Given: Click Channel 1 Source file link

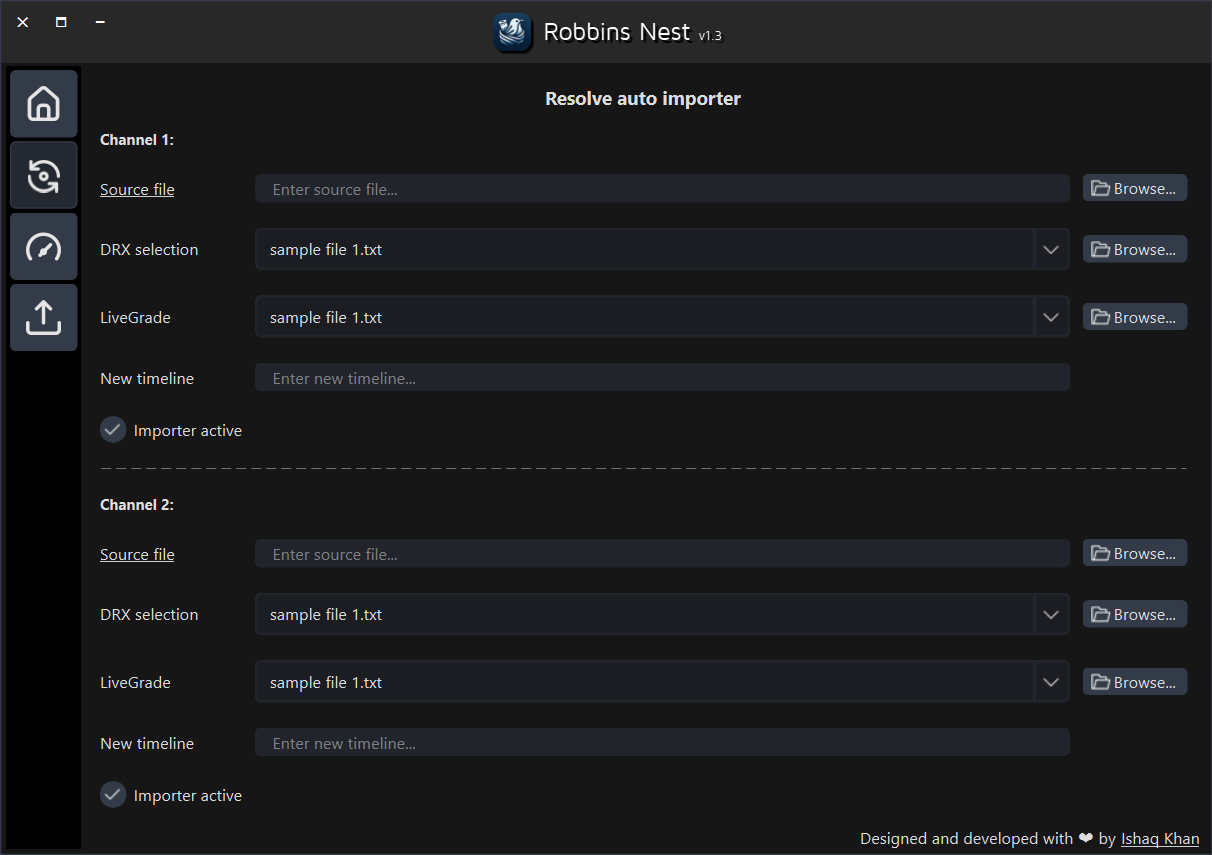Looking at the screenshot, I should tap(137, 189).
